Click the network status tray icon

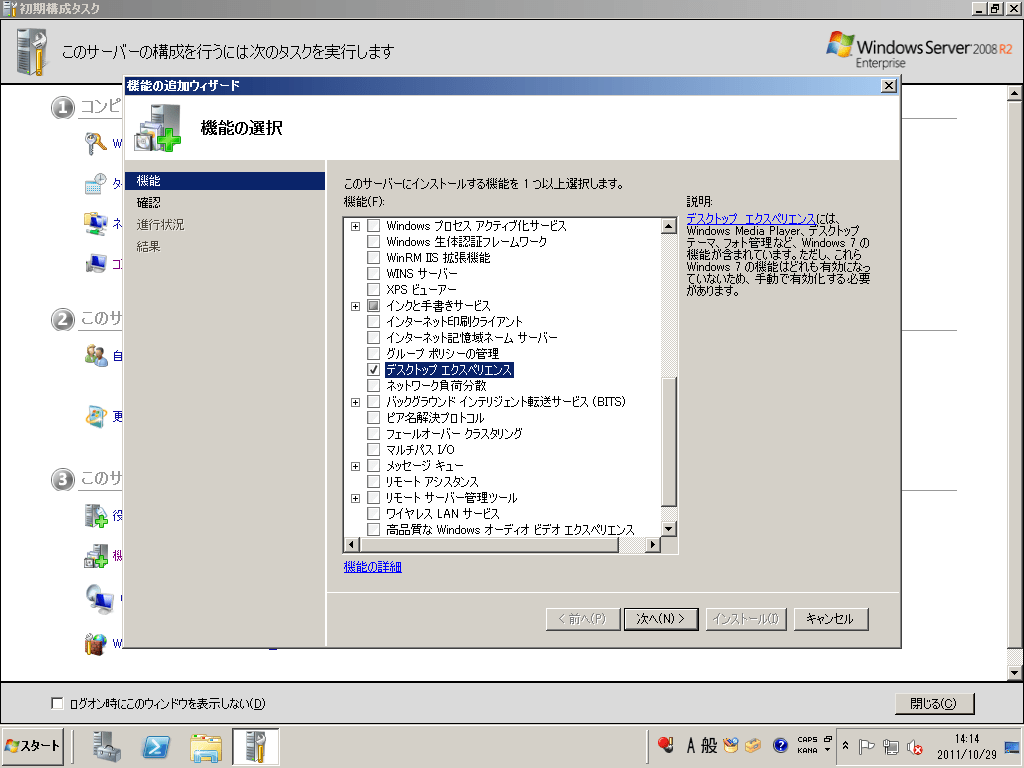[x=891, y=746]
